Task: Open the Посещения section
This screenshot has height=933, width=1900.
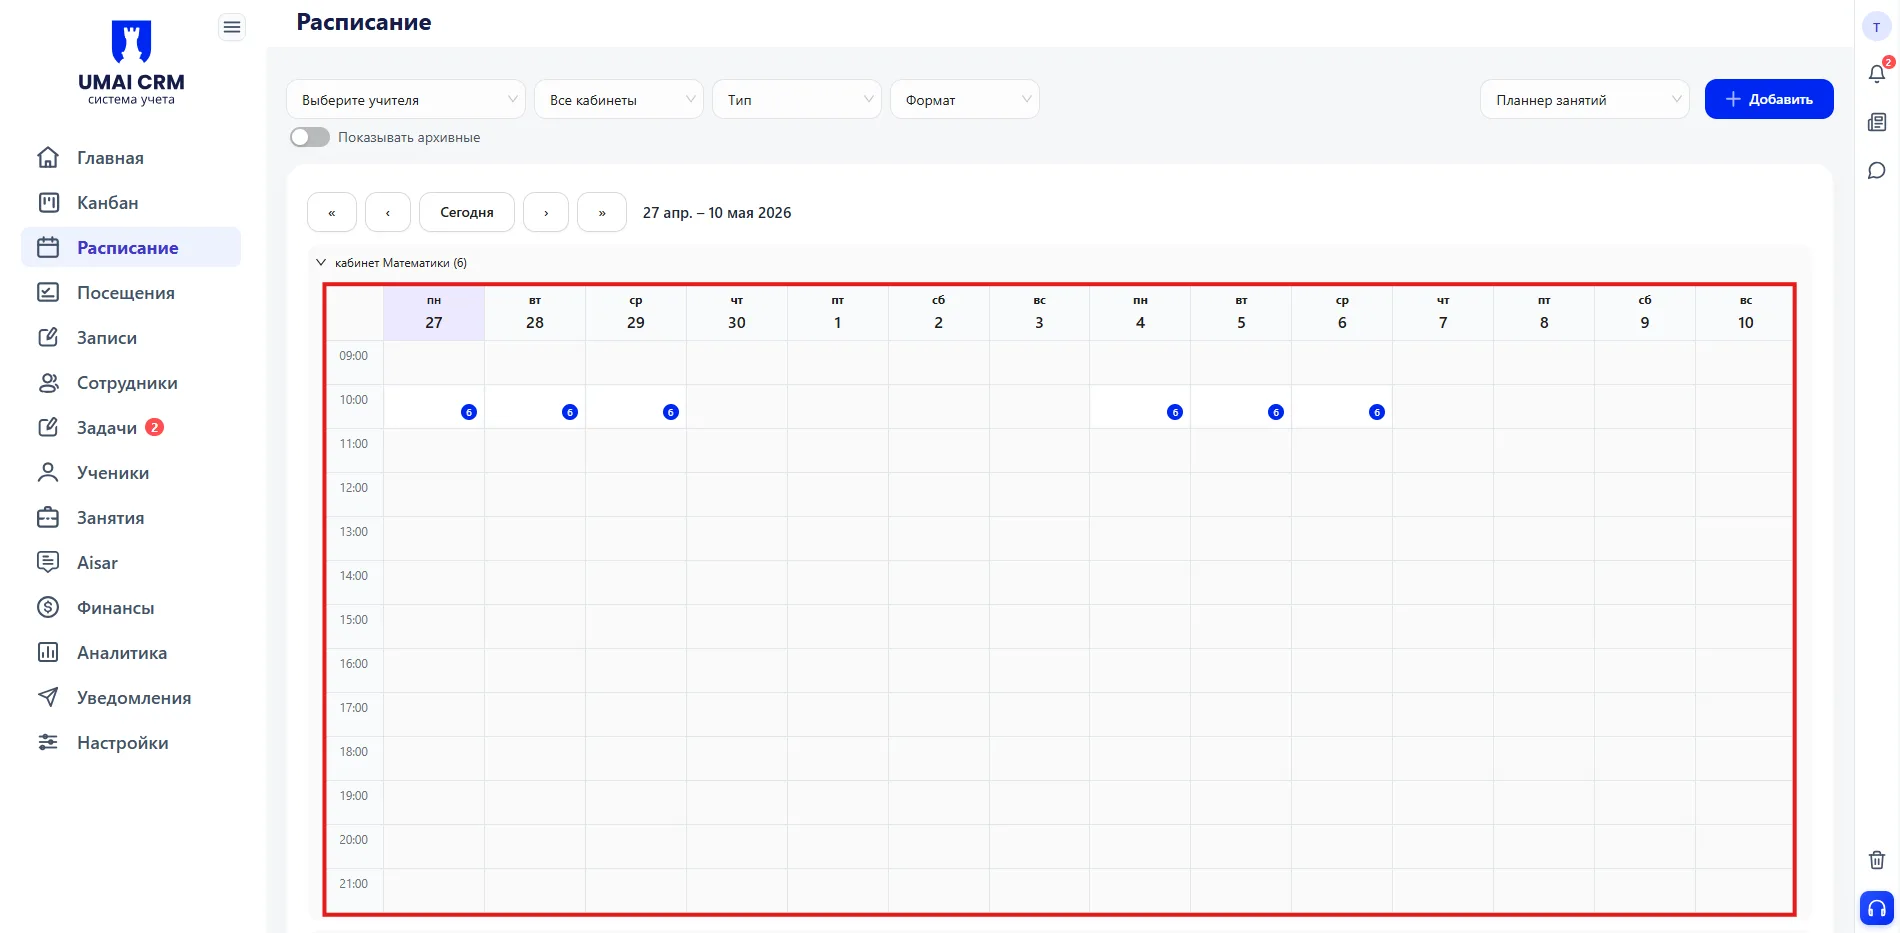Action: pyautogui.click(x=131, y=292)
